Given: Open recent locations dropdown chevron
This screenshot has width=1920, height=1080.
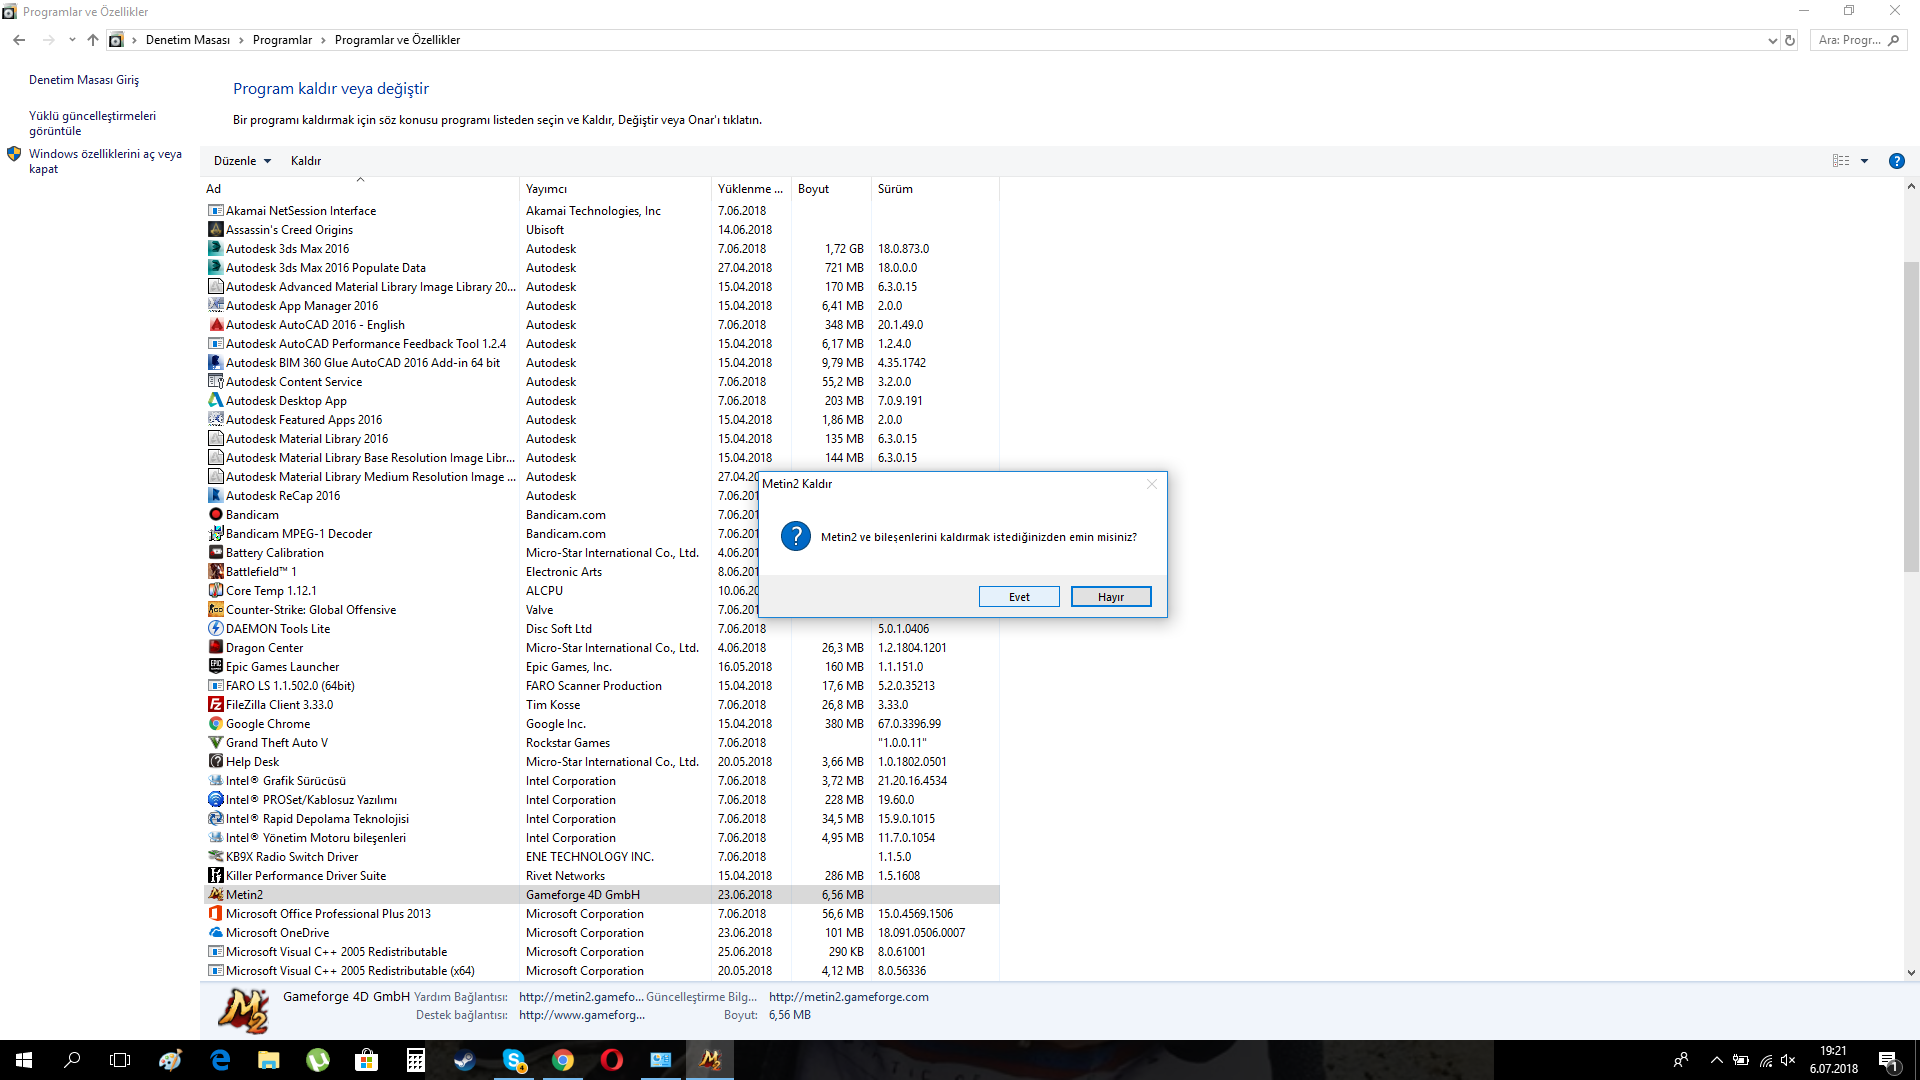Looking at the screenshot, I should [x=72, y=40].
